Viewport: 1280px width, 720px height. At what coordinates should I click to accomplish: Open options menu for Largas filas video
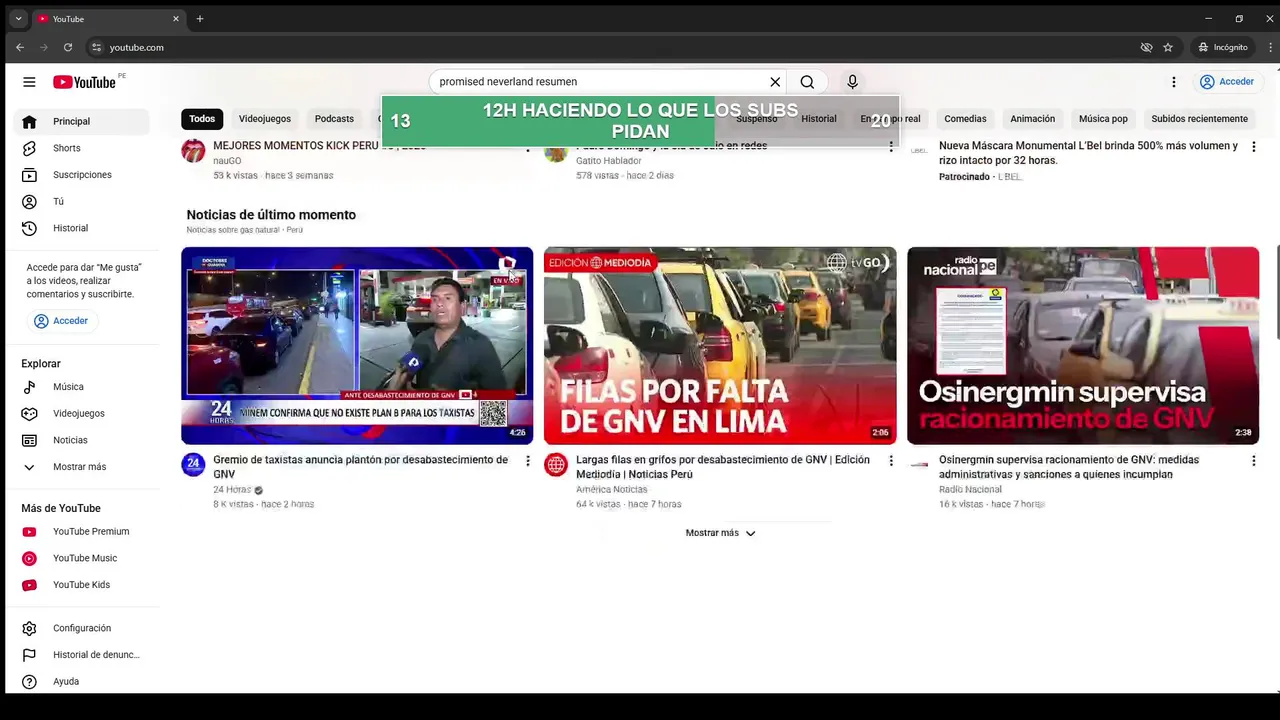[891, 461]
